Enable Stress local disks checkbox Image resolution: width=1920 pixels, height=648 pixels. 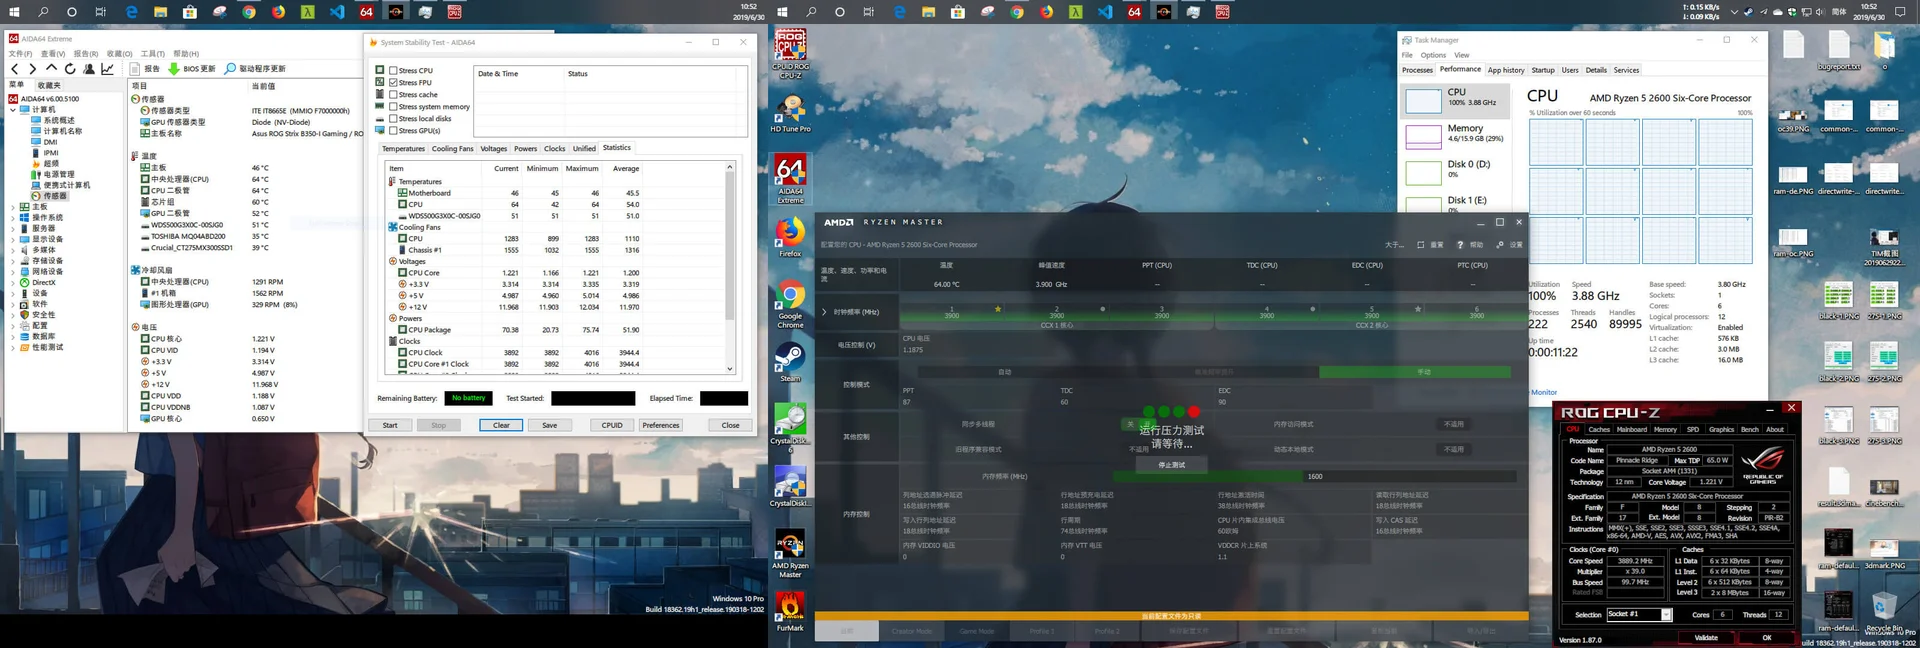point(393,118)
